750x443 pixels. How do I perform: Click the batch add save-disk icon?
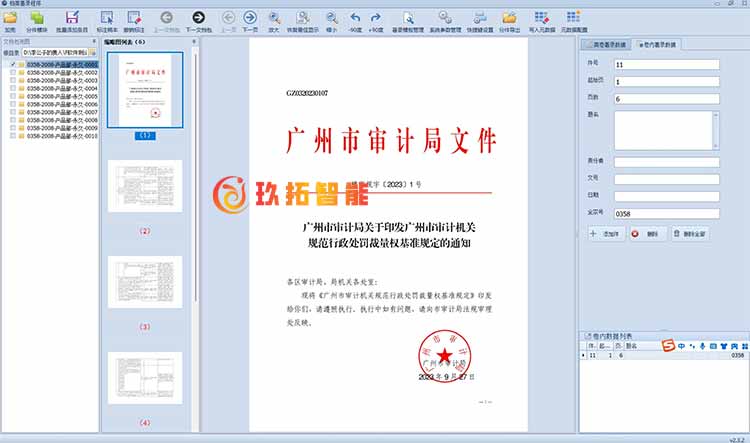[x=72, y=18]
